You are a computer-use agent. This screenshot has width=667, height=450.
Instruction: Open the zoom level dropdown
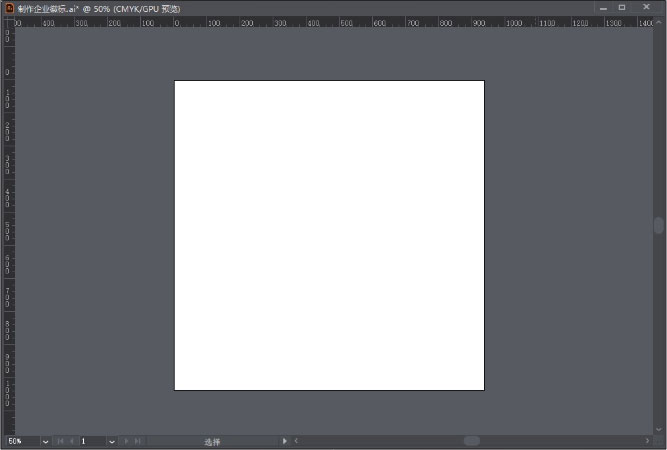click(46, 441)
